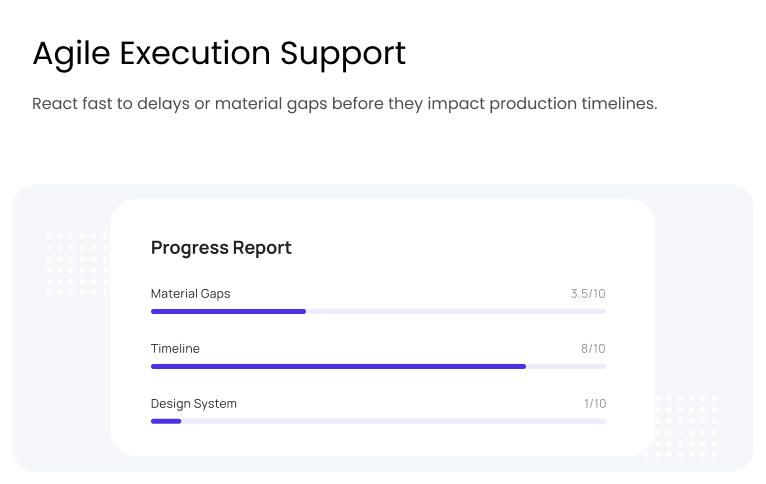Viewport: 766px width, 484px height.
Task: Click the word 'Report' in the card title
Action: (262, 248)
